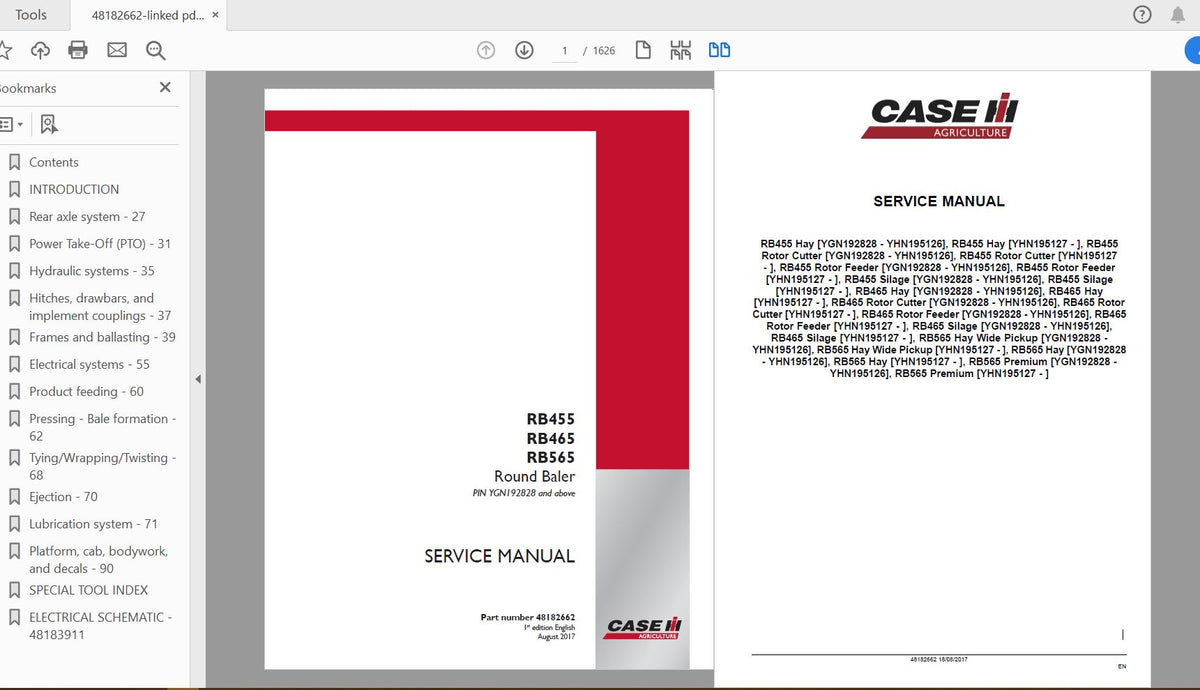Open the Electrical systems - 55 bookmark
This screenshot has width=1200, height=690.
[x=89, y=364]
